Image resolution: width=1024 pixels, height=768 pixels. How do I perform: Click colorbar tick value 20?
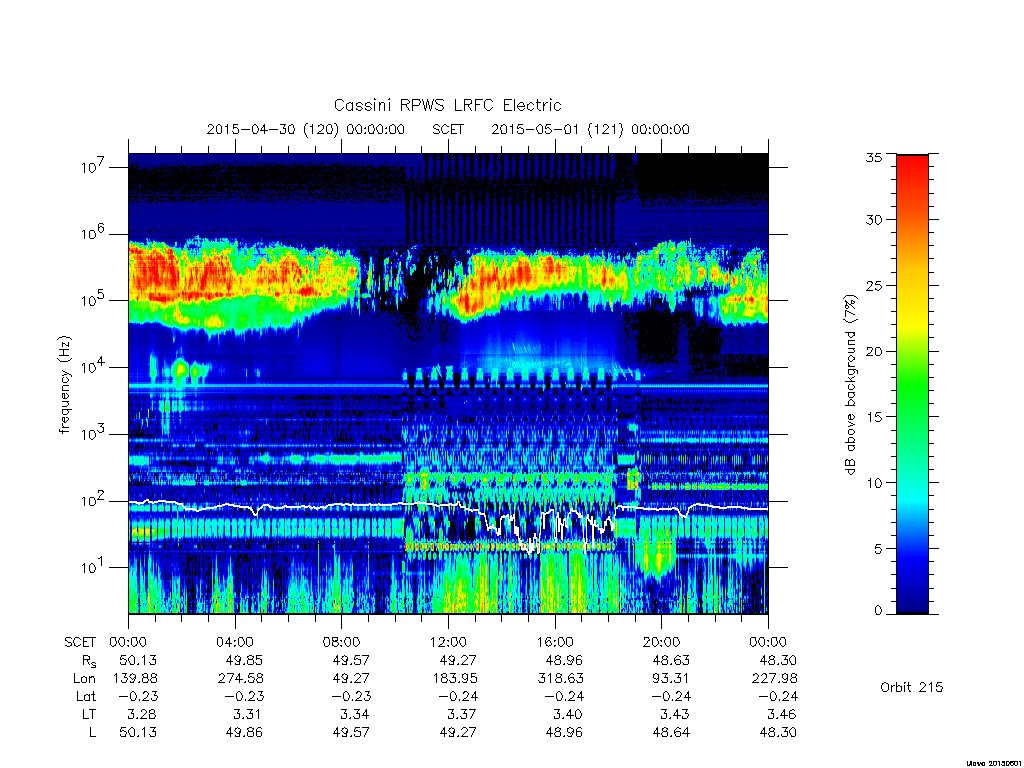873,351
